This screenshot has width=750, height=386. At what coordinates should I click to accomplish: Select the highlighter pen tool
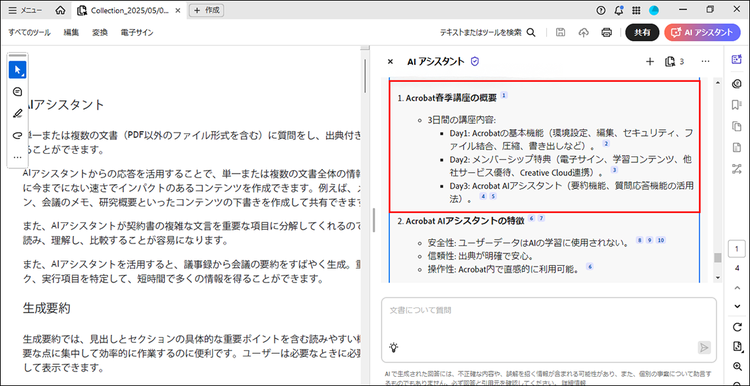tap(18, 113)
